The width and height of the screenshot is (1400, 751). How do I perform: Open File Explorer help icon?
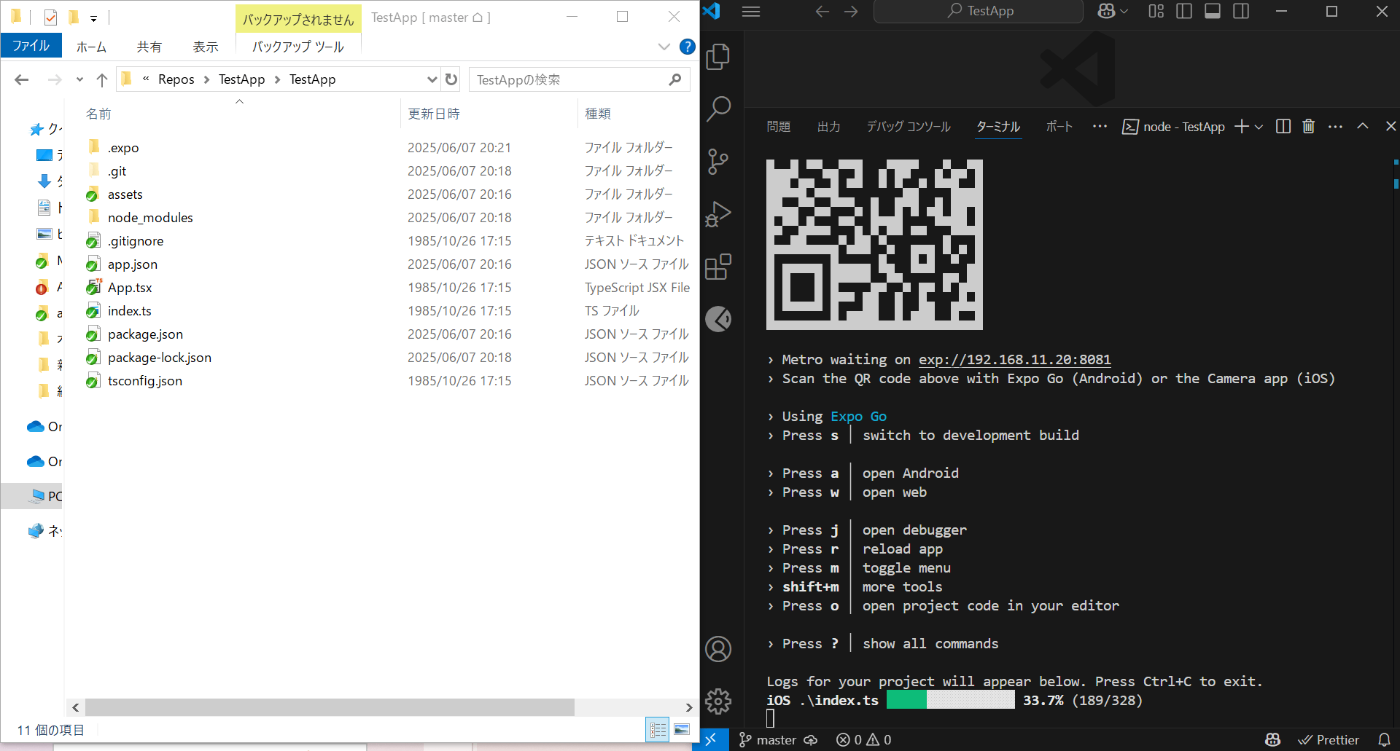[x=687, y=46]
